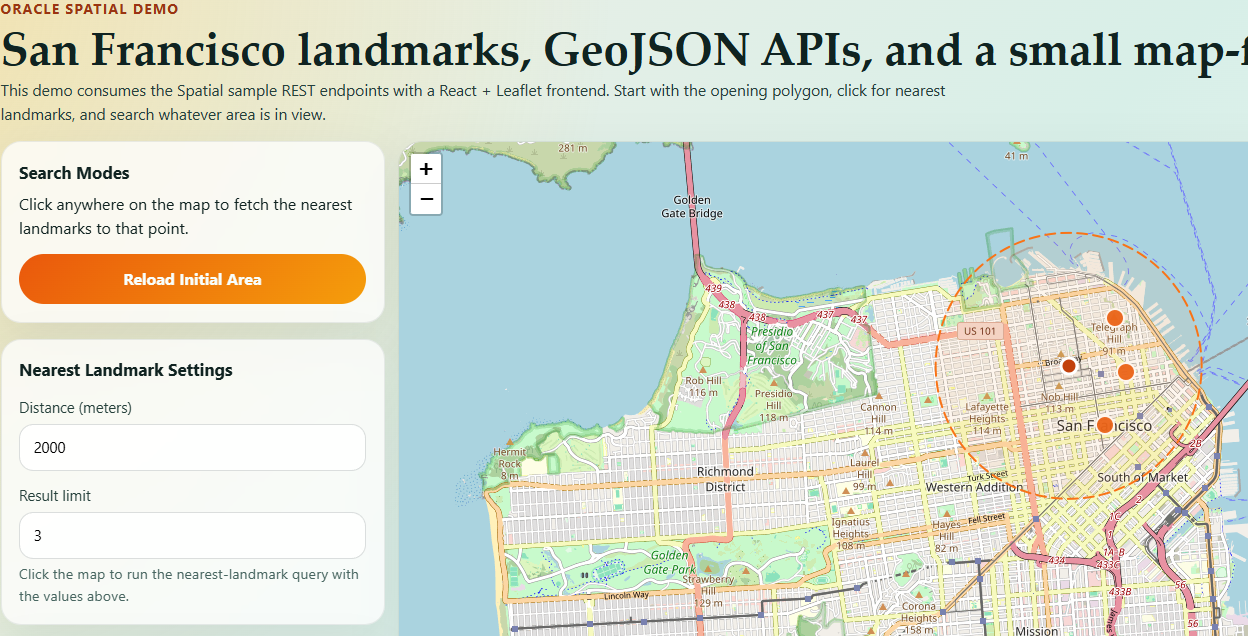Click the Western Addition neighborhood label
Viewport: 1248px width, 636px height.
(x=974, y=487)
